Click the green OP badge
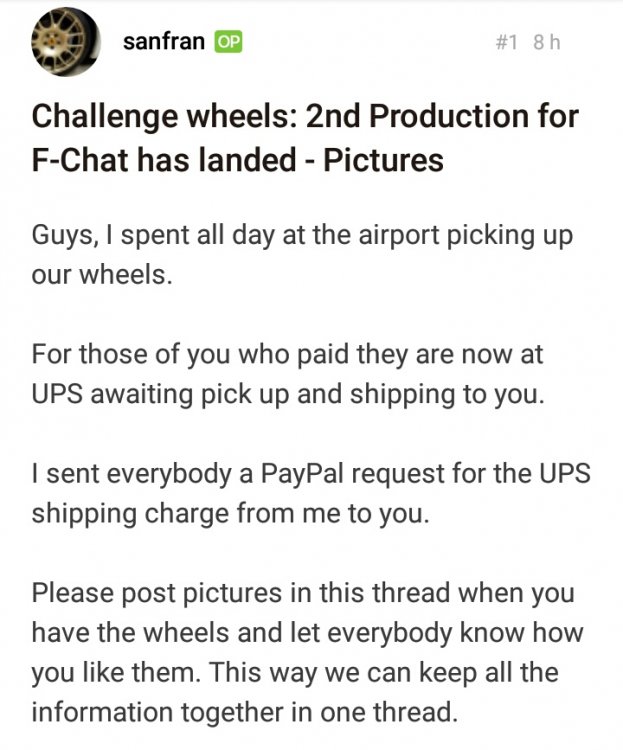623x750 pixels. 228,42
